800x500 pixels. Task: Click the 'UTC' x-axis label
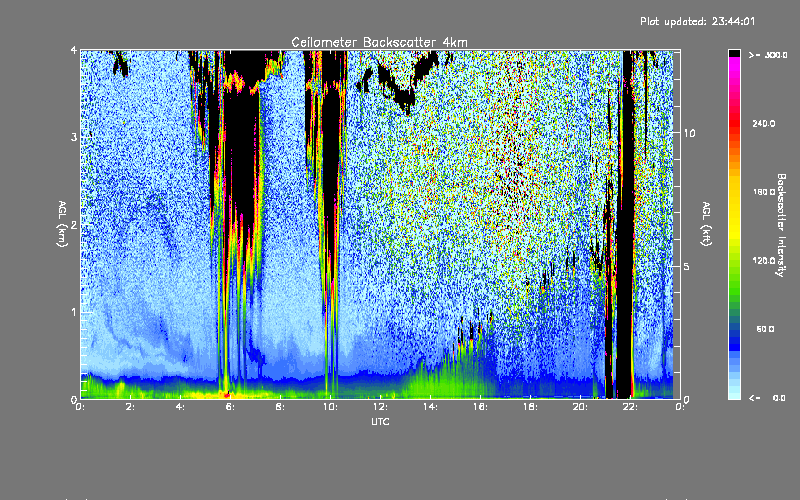(x=380, y=421)
